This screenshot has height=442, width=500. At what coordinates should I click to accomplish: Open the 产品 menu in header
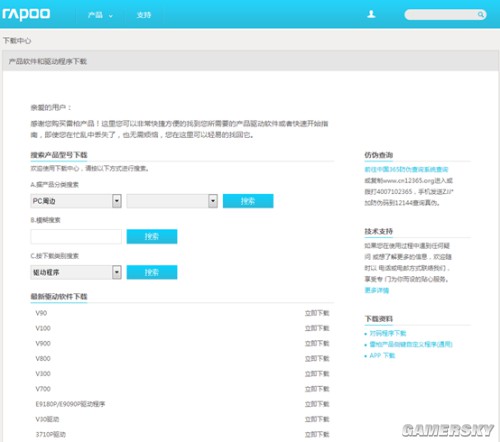[x=100, y=15]
